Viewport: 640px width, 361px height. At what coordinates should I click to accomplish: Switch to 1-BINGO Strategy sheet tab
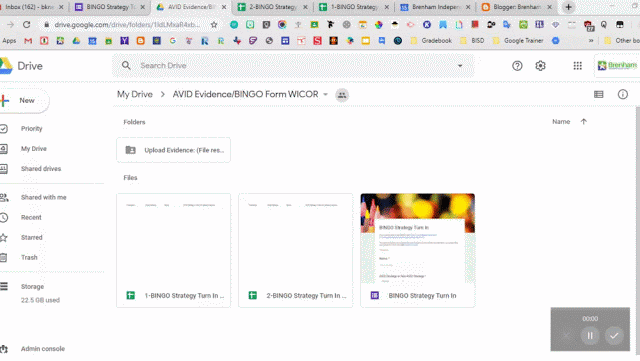[x=354, y=7]
